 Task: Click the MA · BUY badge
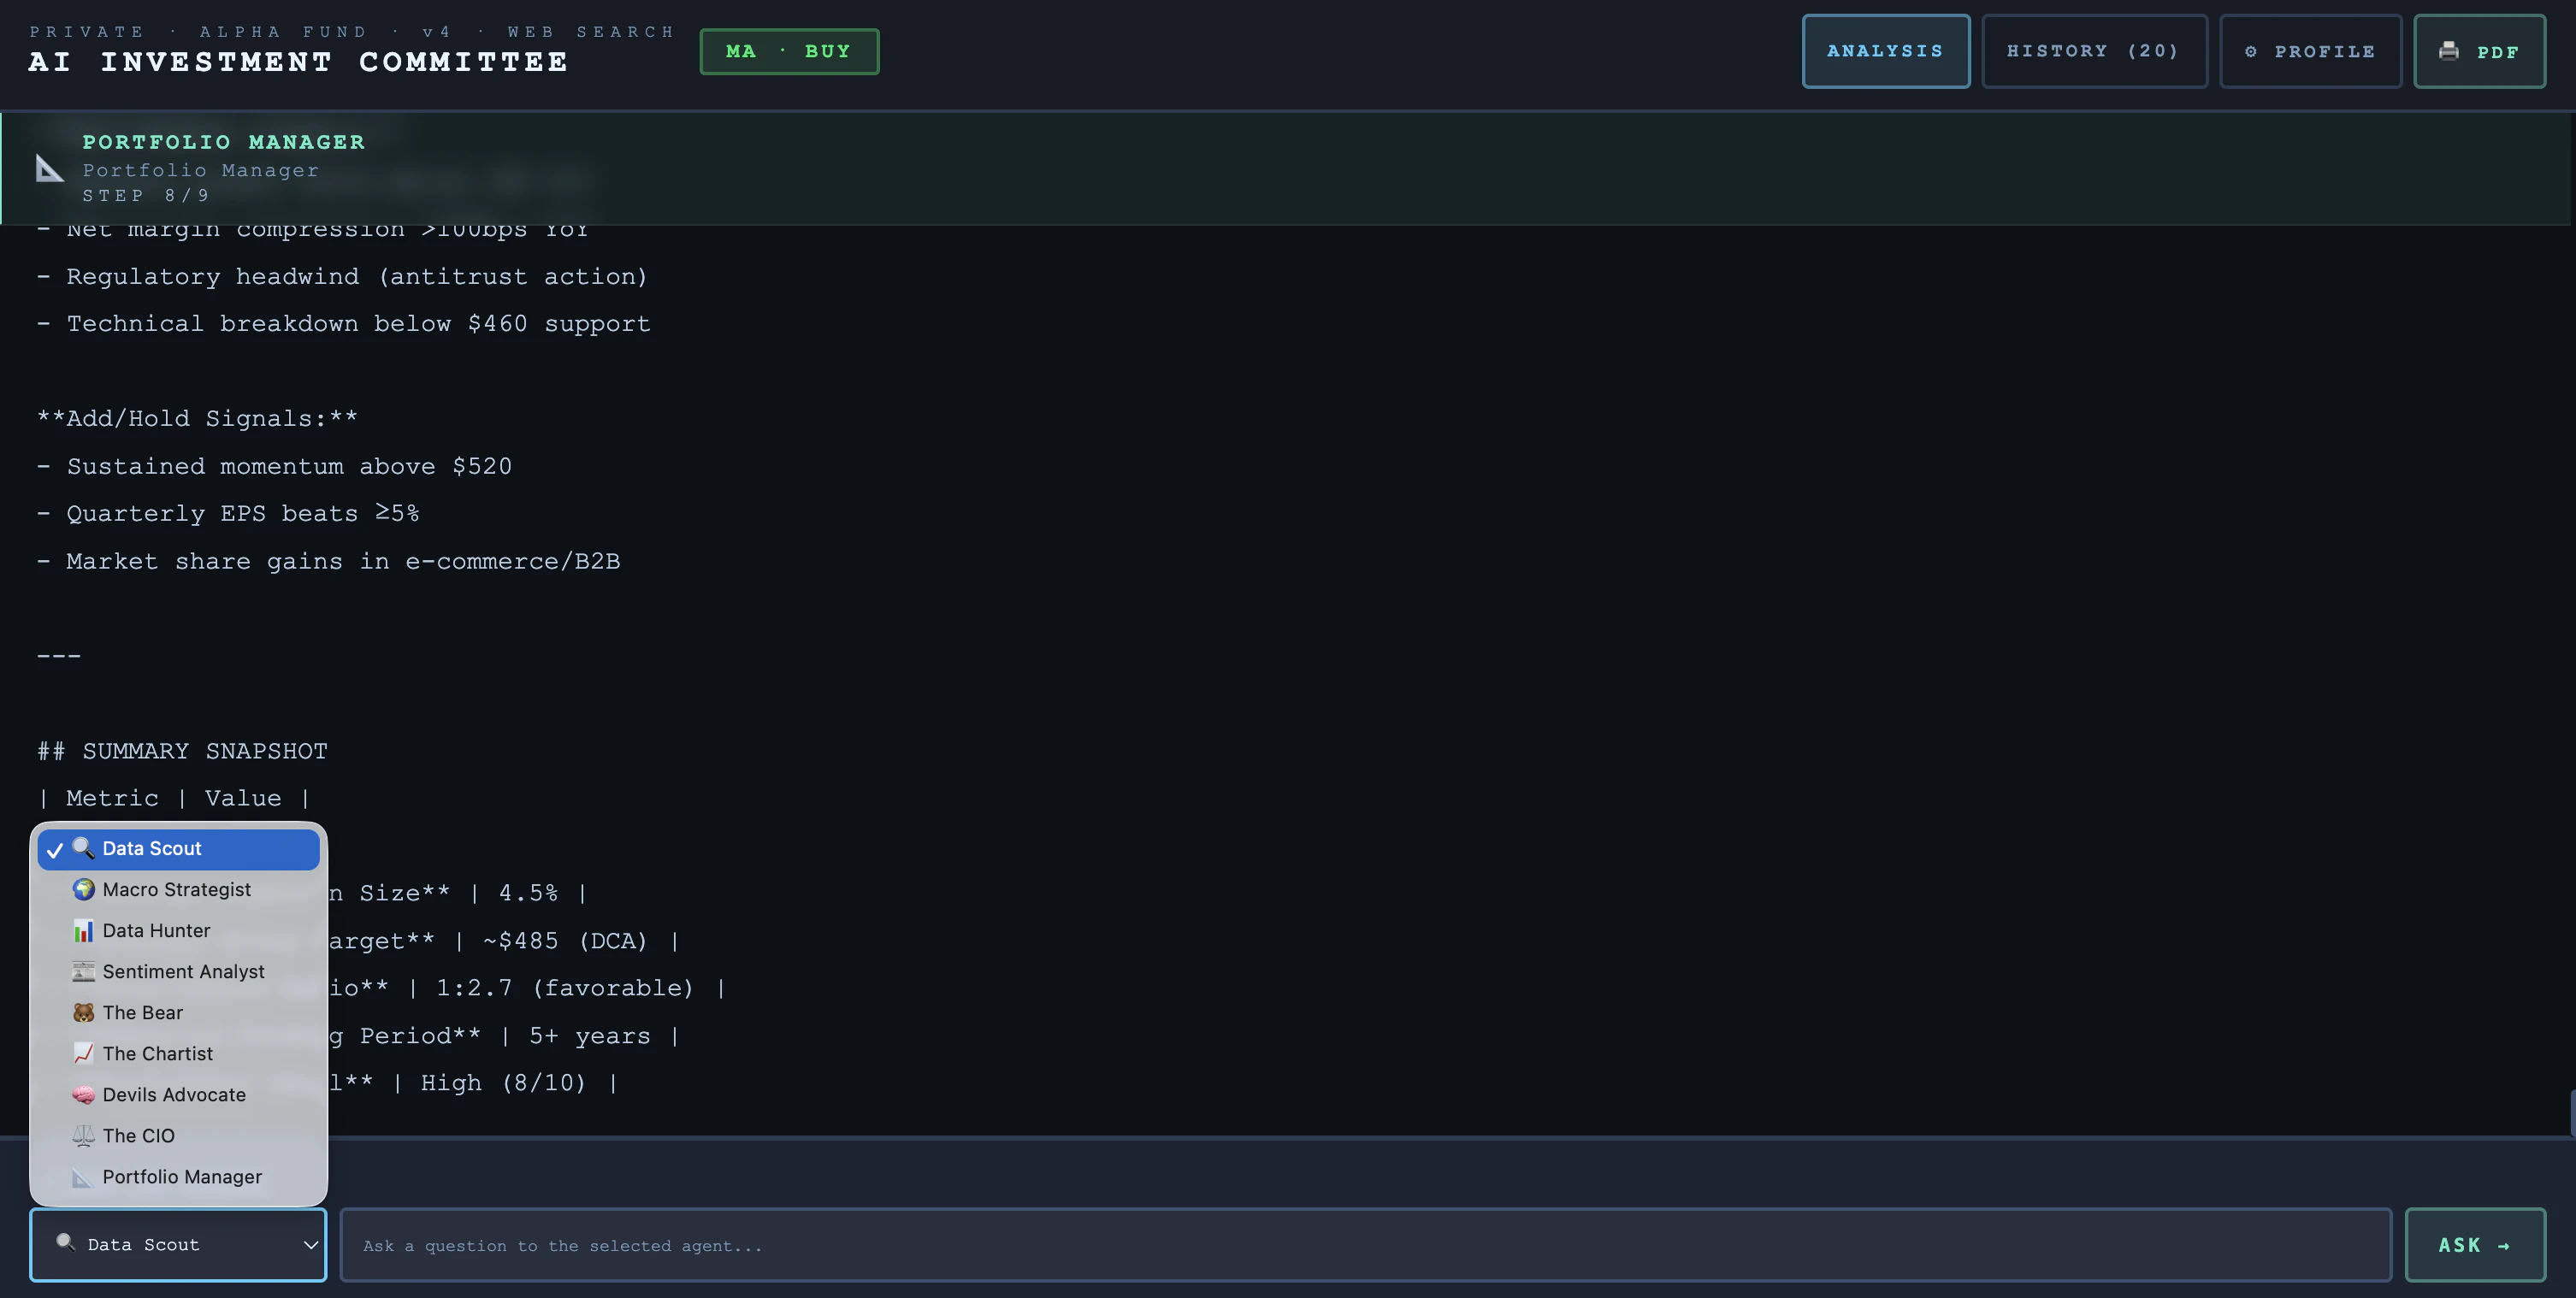click(788, 51)
